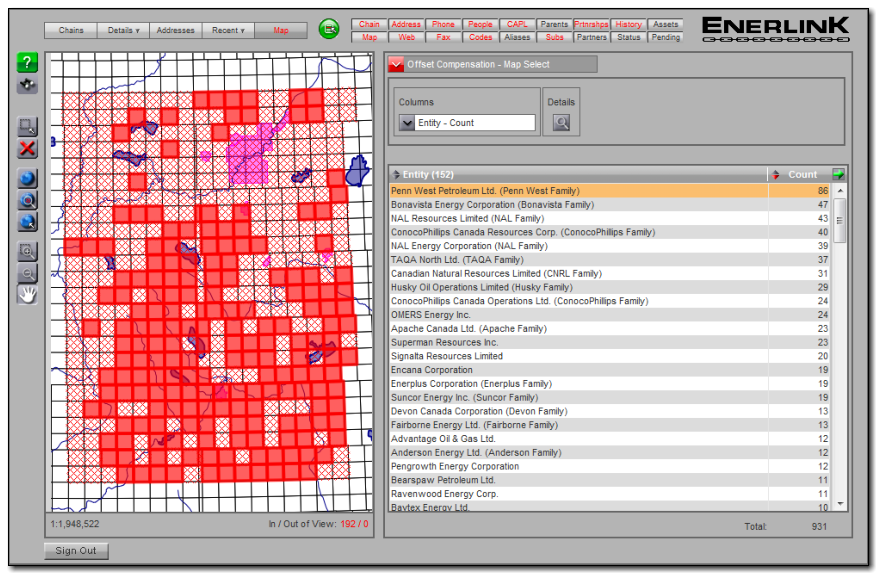Click the CAPL button
This screenshot has height=581, width=884.
click(x=517, y=24)
